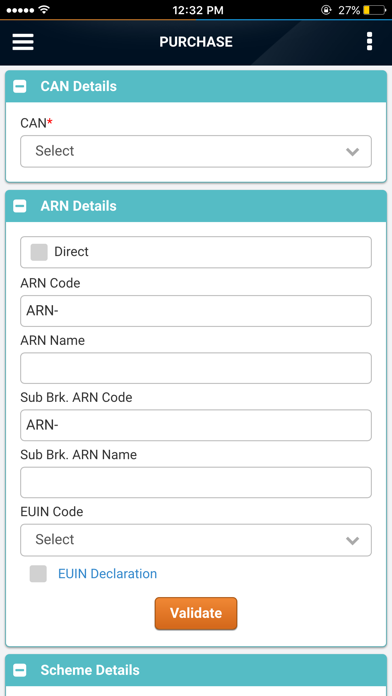Tap the Sub Brk. ARN Name label
The height and width of the screenshot is (696, 392).
[79, 455]
